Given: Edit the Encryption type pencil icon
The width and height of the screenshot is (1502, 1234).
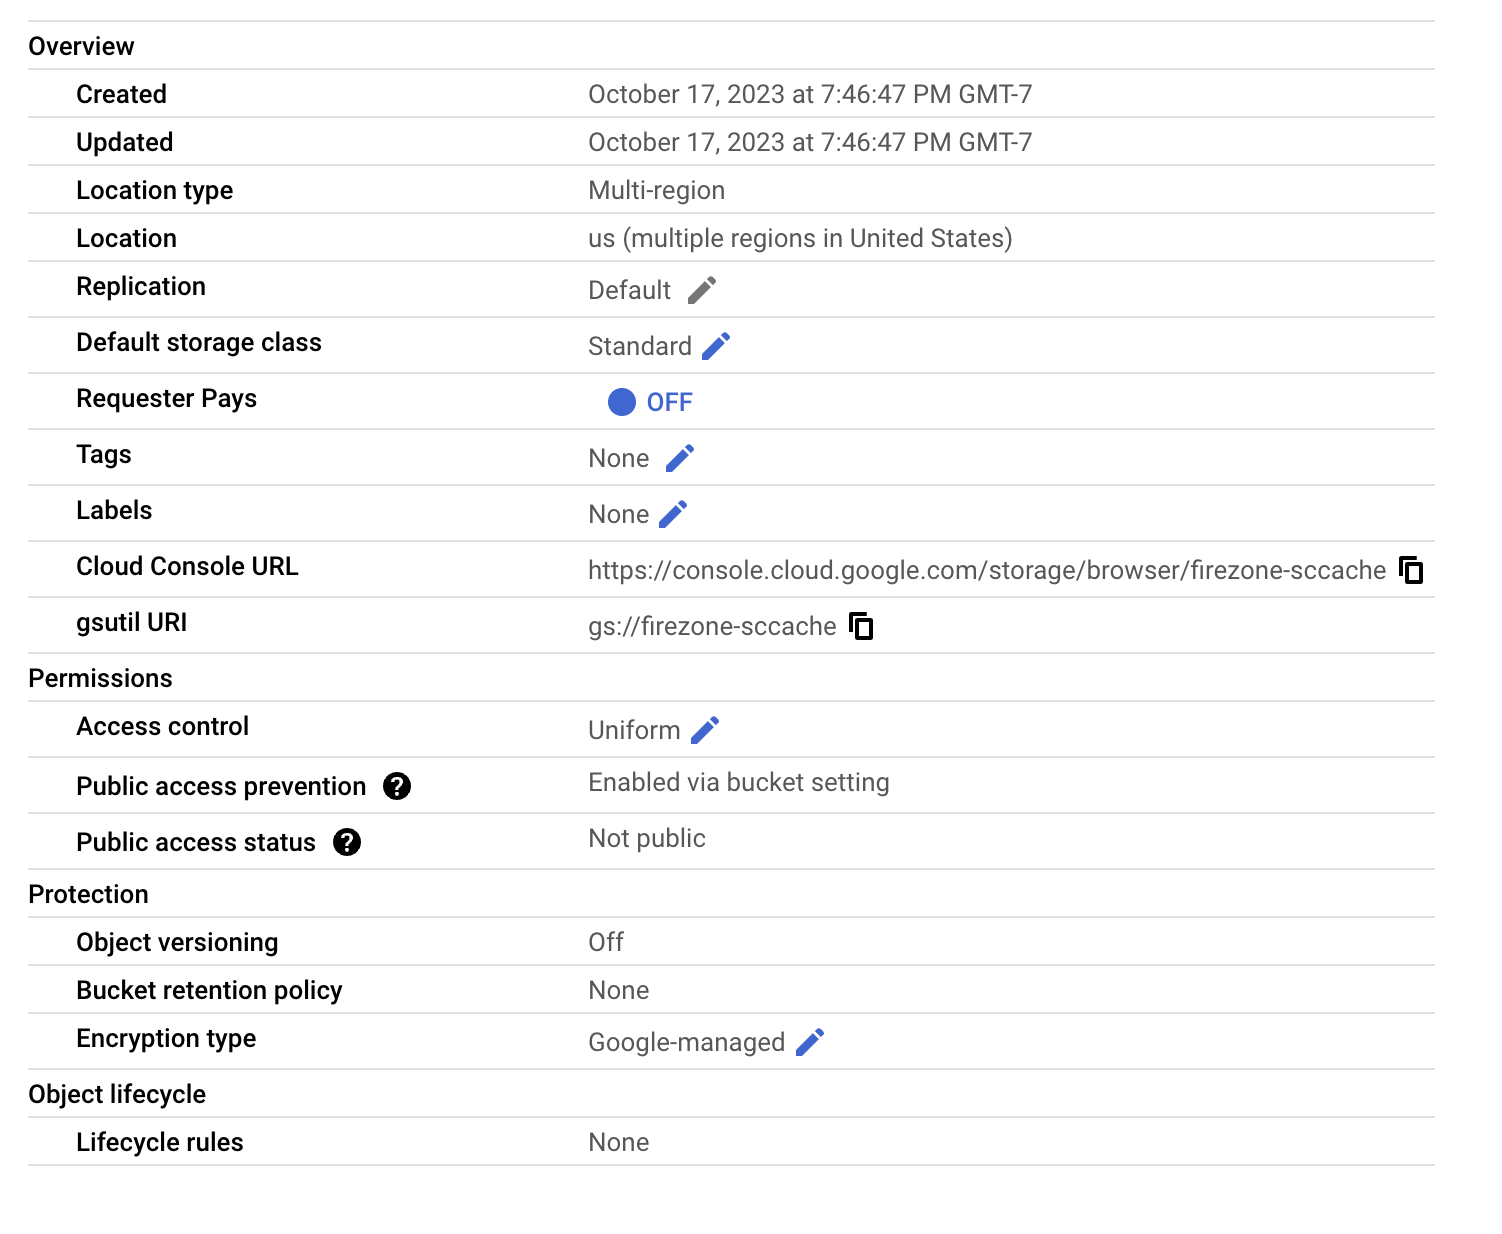Looking at the screenshot, I should pyautogui.click(x=811, y=1041).
